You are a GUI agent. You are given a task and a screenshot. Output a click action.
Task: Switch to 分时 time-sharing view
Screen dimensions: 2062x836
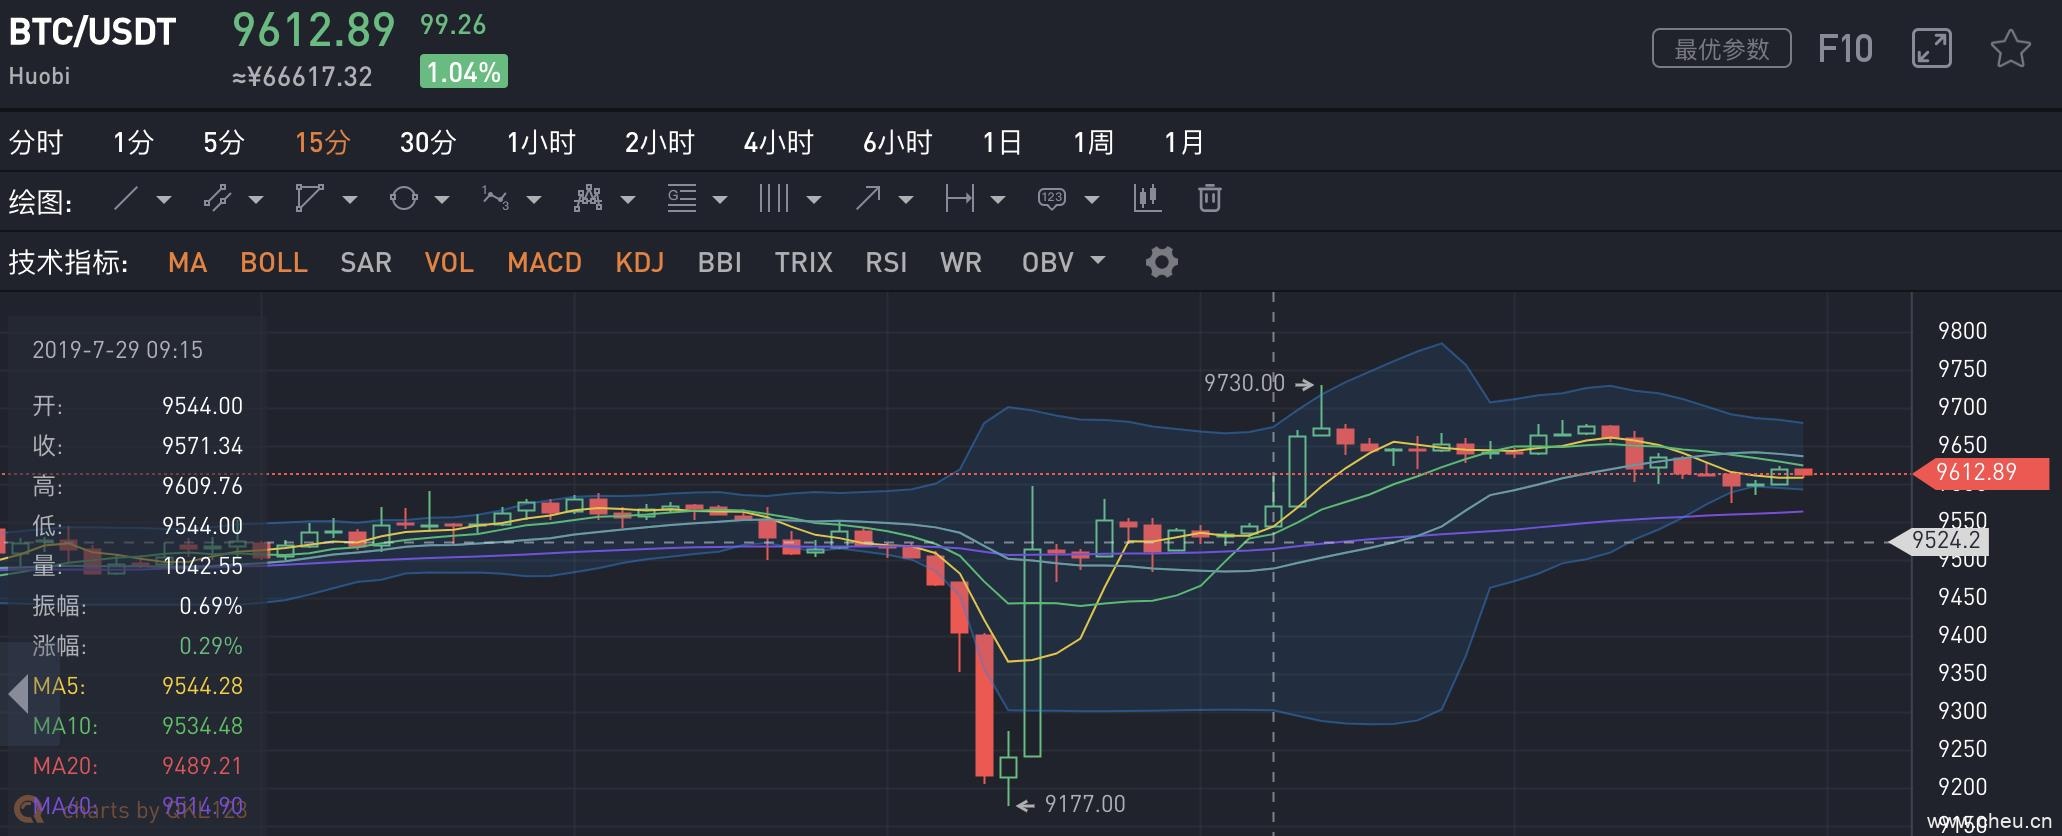pyautogui.click(x=36, y=142)
